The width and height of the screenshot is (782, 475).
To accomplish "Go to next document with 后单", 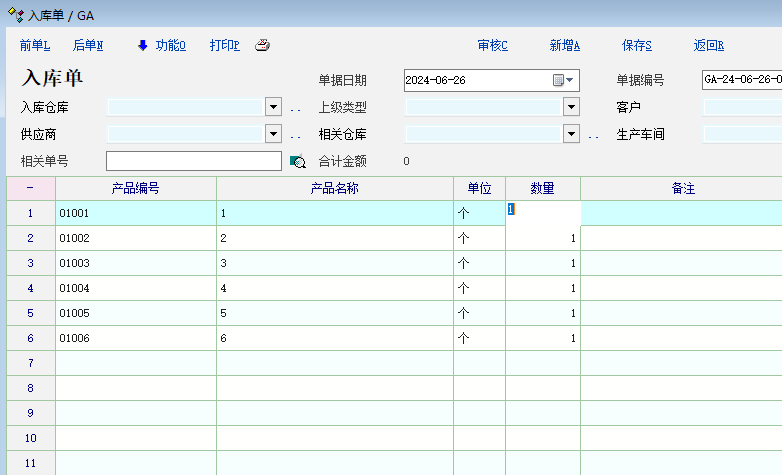I will pos(88,45).
